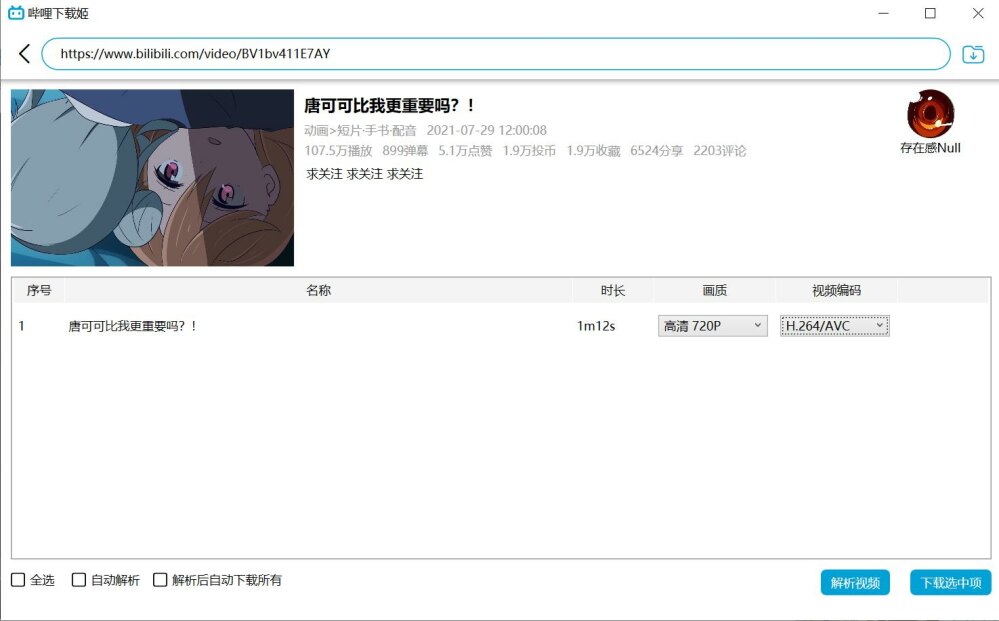The height and width of the screenshot is (621, 999).
Task: Click the 1m12s duration cell
Action: 596,326
